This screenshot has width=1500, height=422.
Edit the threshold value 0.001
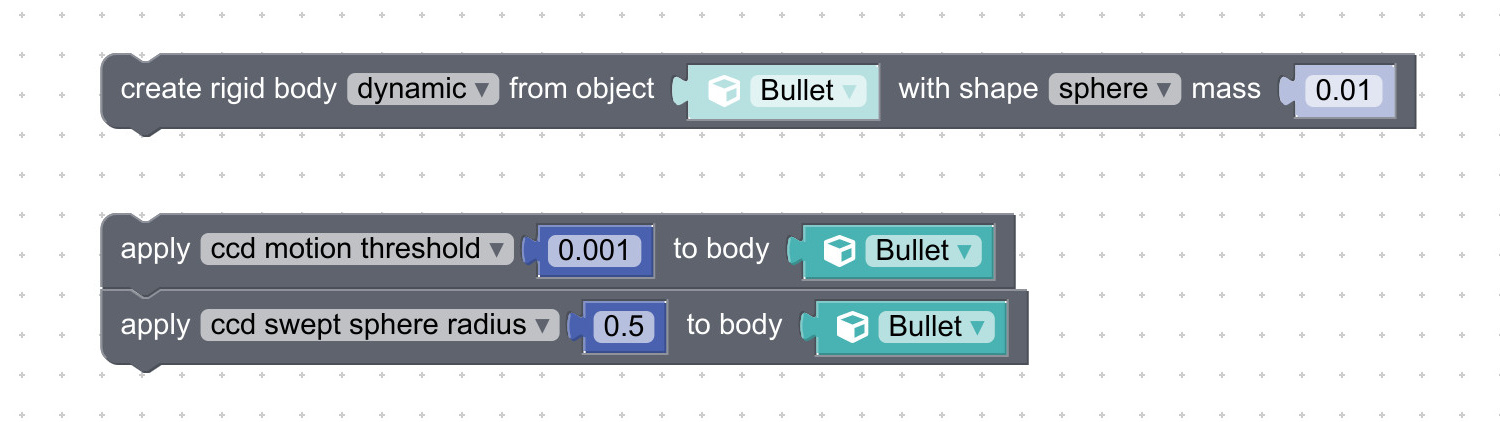(x=594, y=250)
